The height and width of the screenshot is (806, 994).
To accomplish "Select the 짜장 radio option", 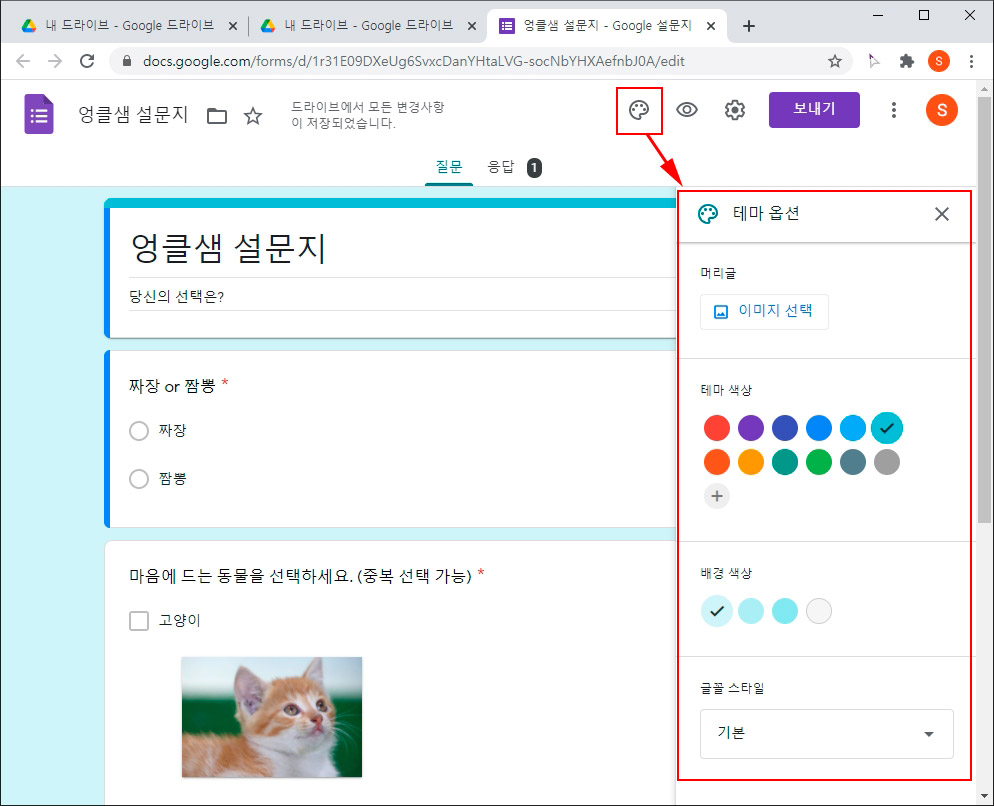I will [x=138, y=431].
